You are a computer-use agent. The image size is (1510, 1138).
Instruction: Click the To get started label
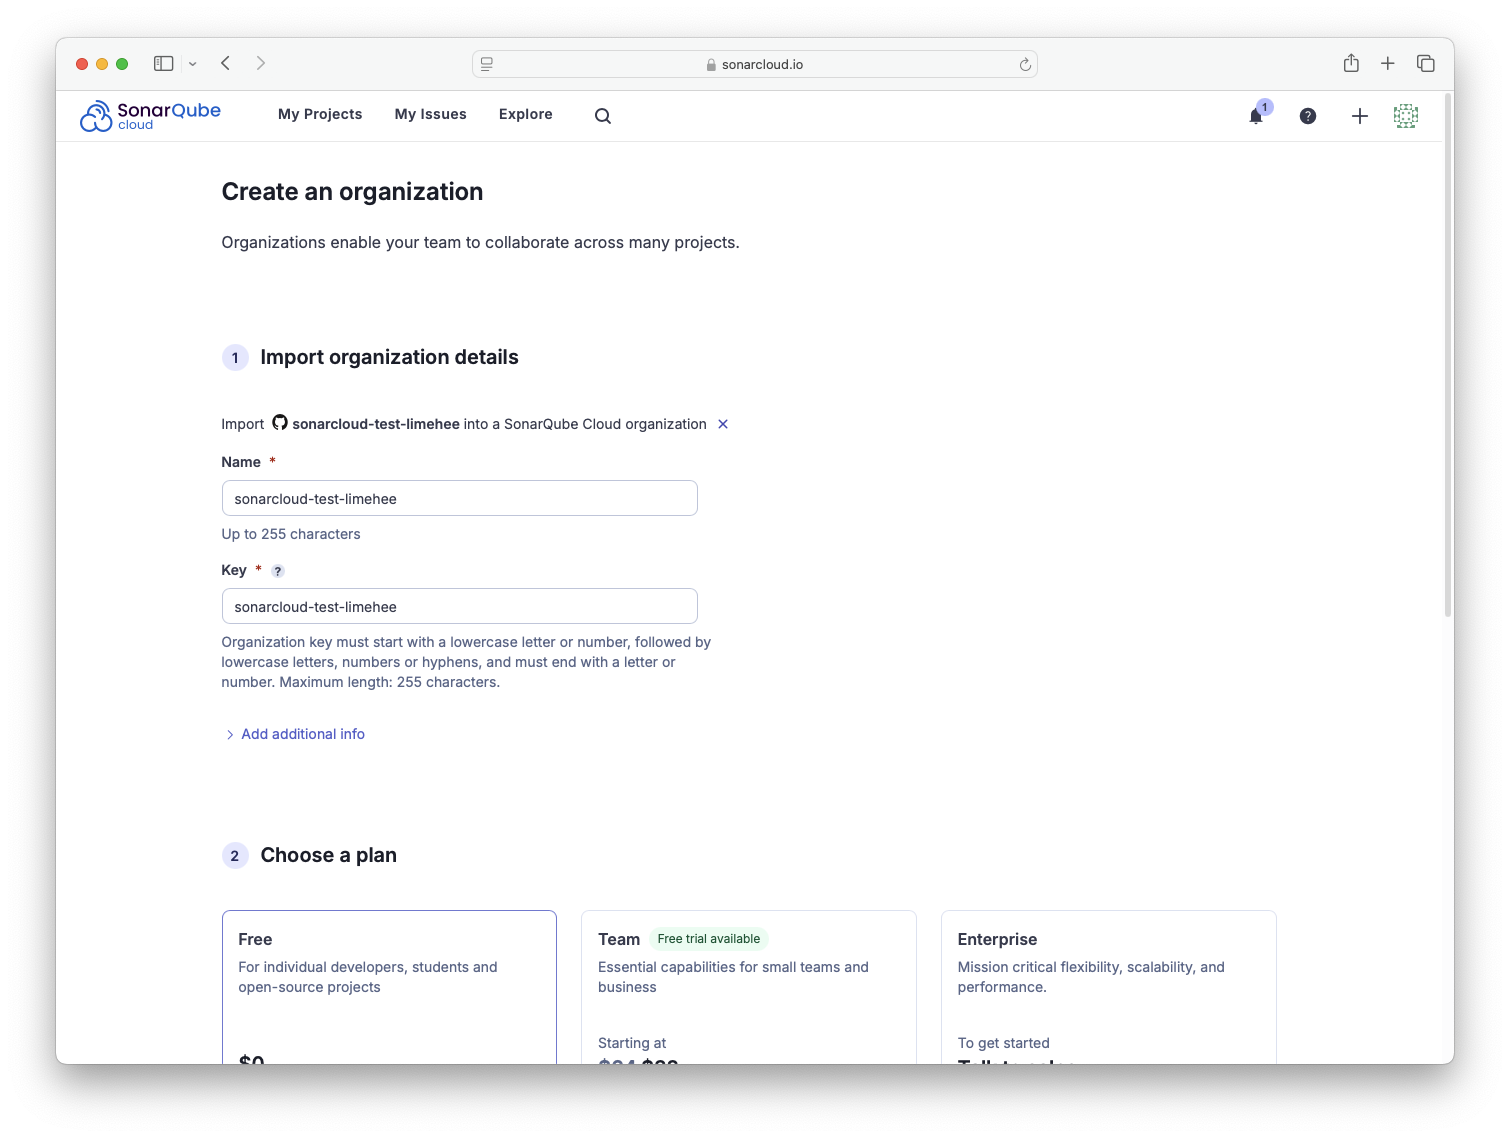click(1004, 1043)
